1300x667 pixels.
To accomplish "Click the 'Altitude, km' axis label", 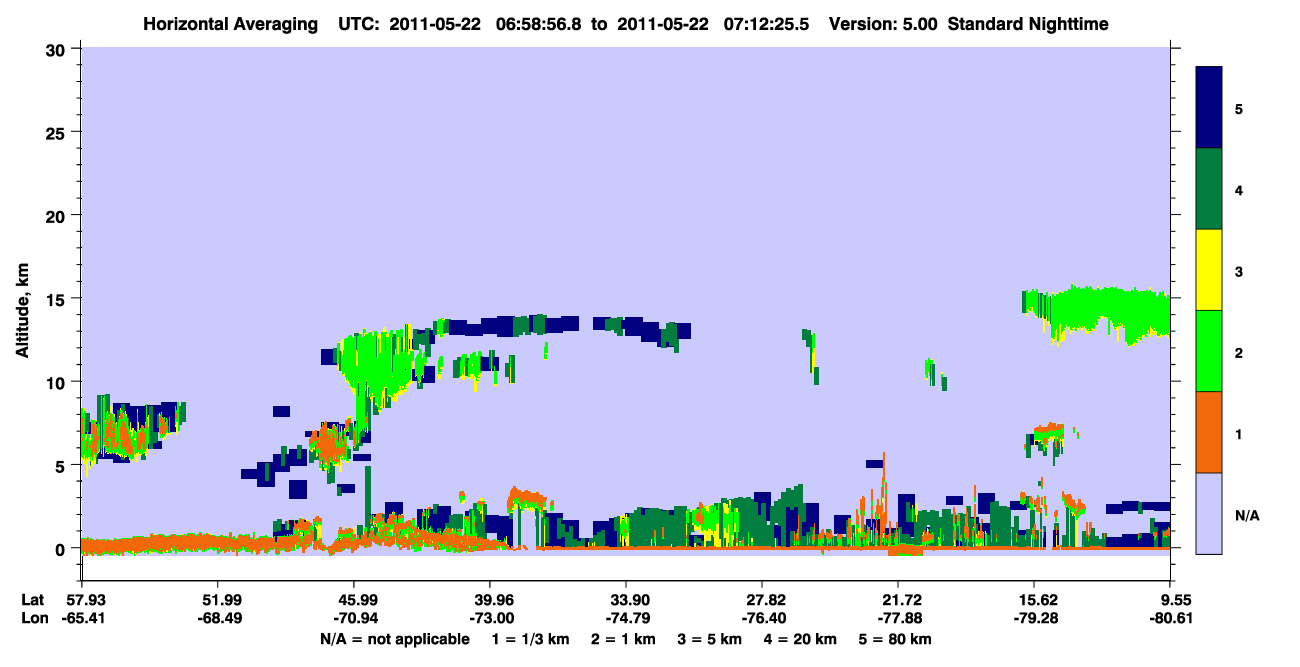I will click(21, 309).
